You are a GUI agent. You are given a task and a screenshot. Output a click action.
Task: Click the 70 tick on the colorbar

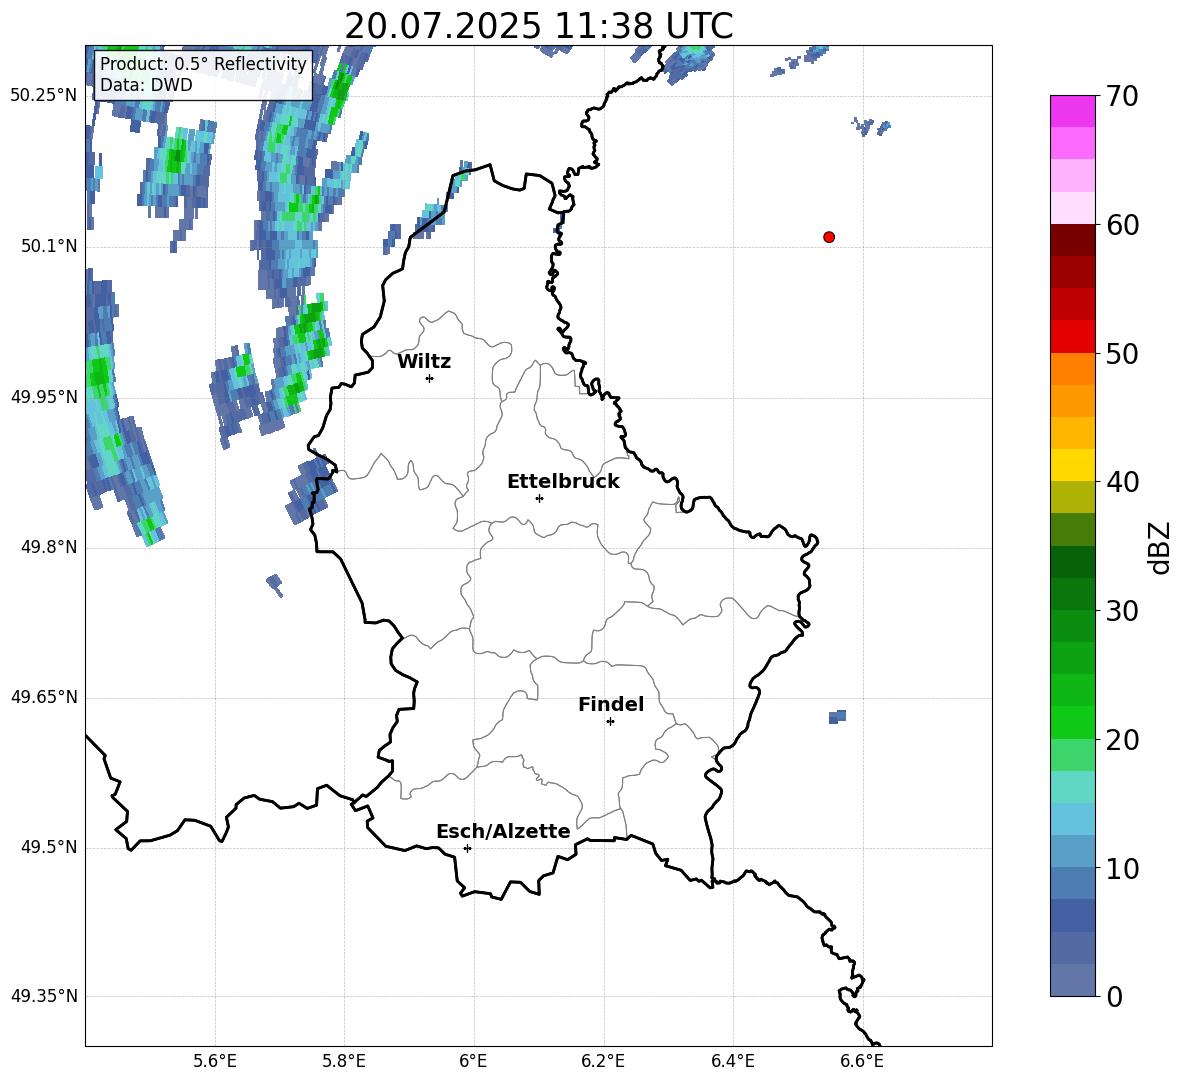click(1122, 96)
